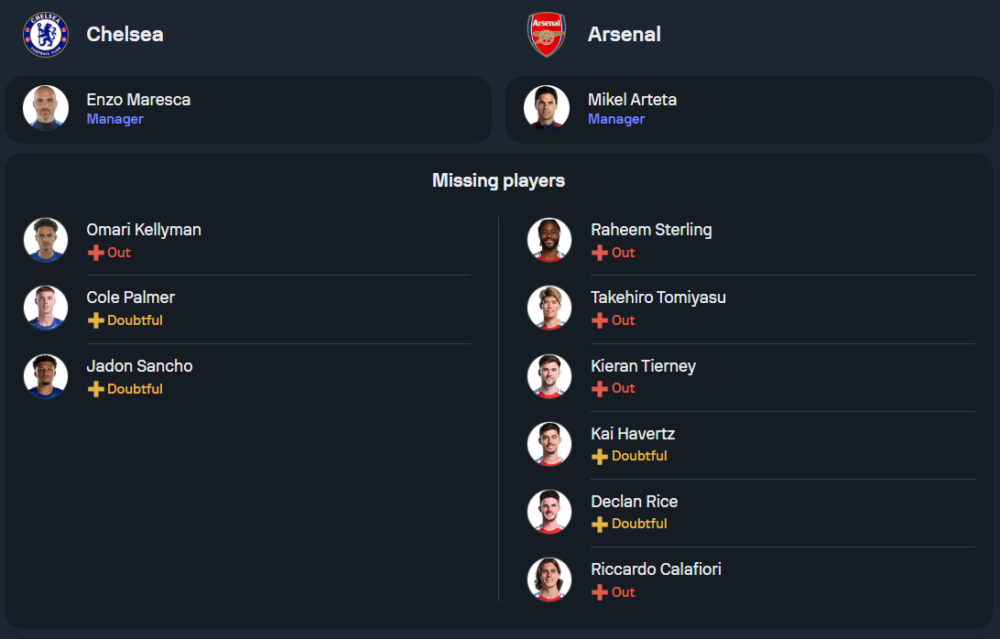This screenshot has width=1000, height=639.
Task: Select the Arsenal team name
Action: pyautogui.click(x=624, y=34)
